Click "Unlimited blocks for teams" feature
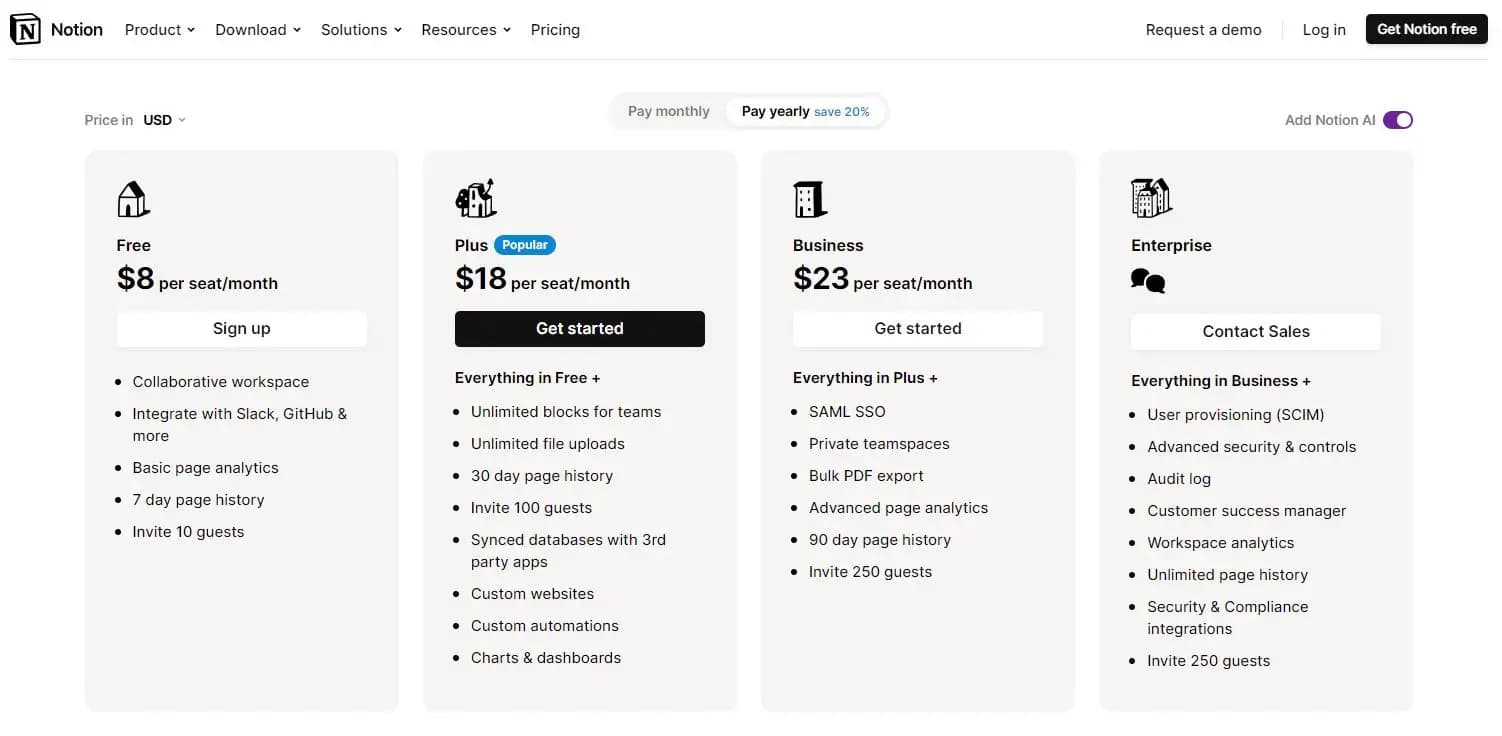Image resolution: width=1502 pixels, height=736 pixels. [566, 412]
